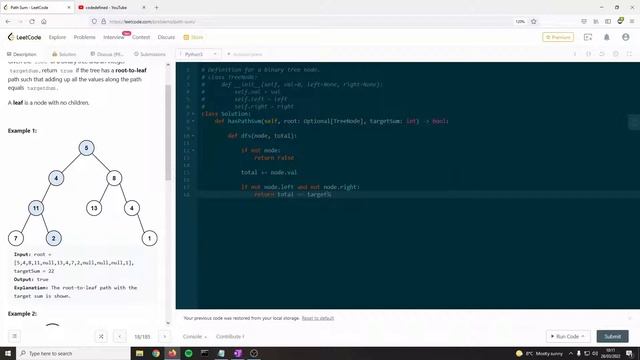This screenshot has width=640, height=360.
Task: Collapse the hasPathSum fold arrow
Action: (x=193, y=121)
